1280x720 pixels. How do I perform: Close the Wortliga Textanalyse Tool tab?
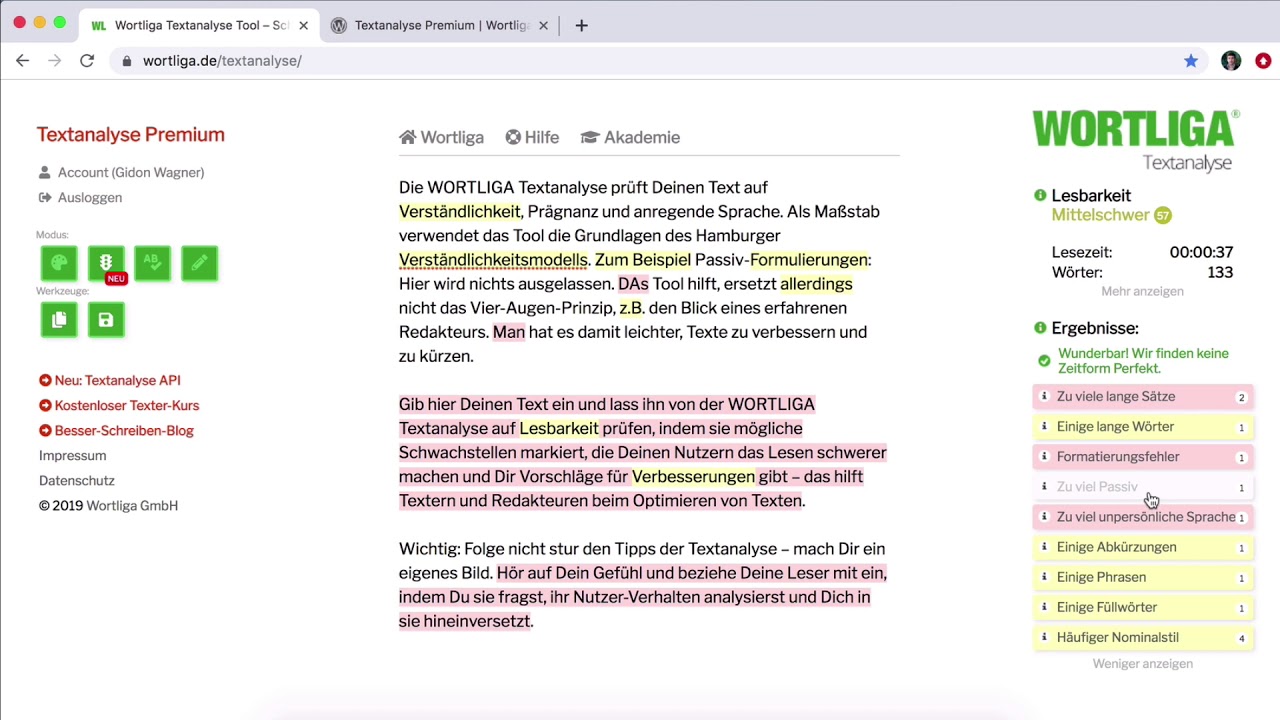303,25
